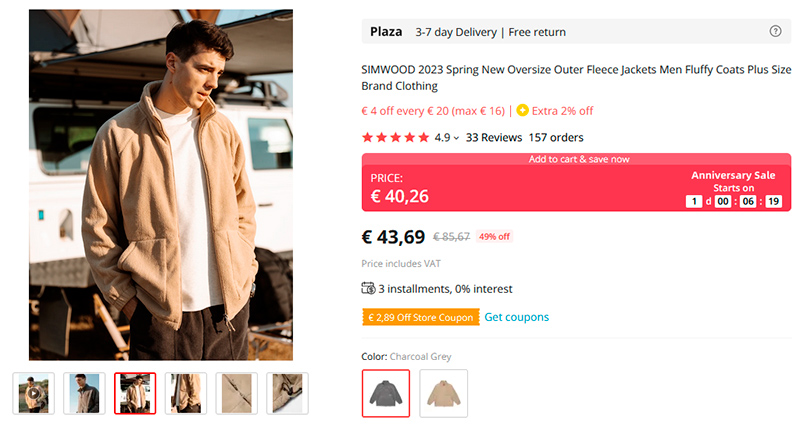Screen dimensions: 800x427
Task: Choose the beige jacket color swatch
Action: (443, 393)
